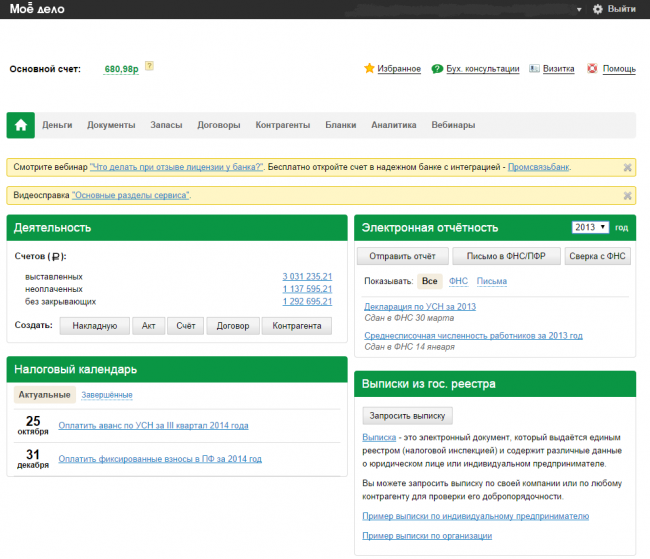The width and height of the screenshot is (650, 559).
Task: Open the Аналитика menu
Action: (x=394, y=125)
